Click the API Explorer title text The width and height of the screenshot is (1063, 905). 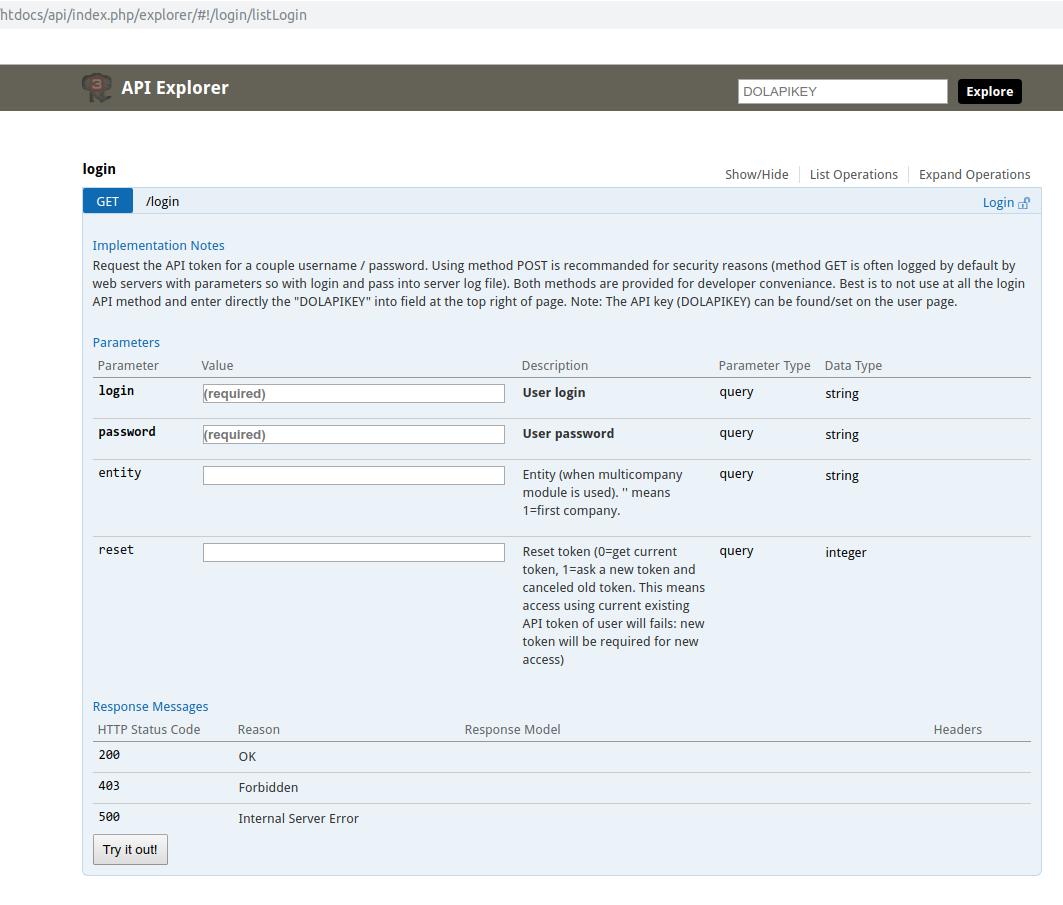[x=175, y=88]
